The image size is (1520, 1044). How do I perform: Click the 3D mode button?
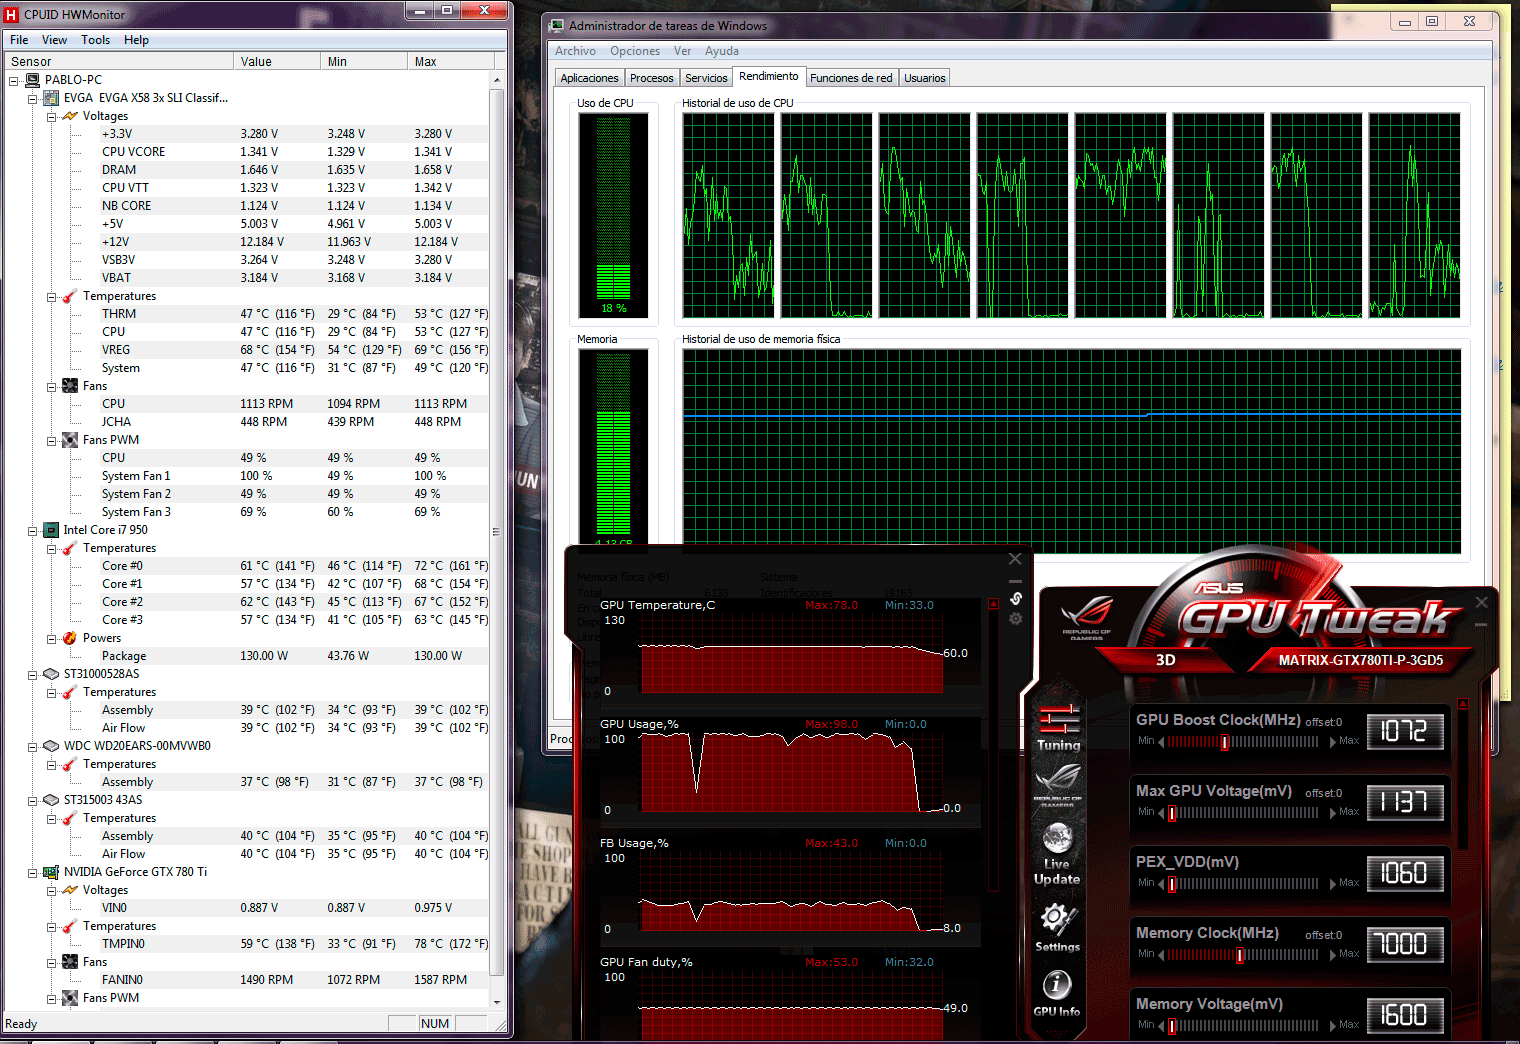(x=1165, y=660)
